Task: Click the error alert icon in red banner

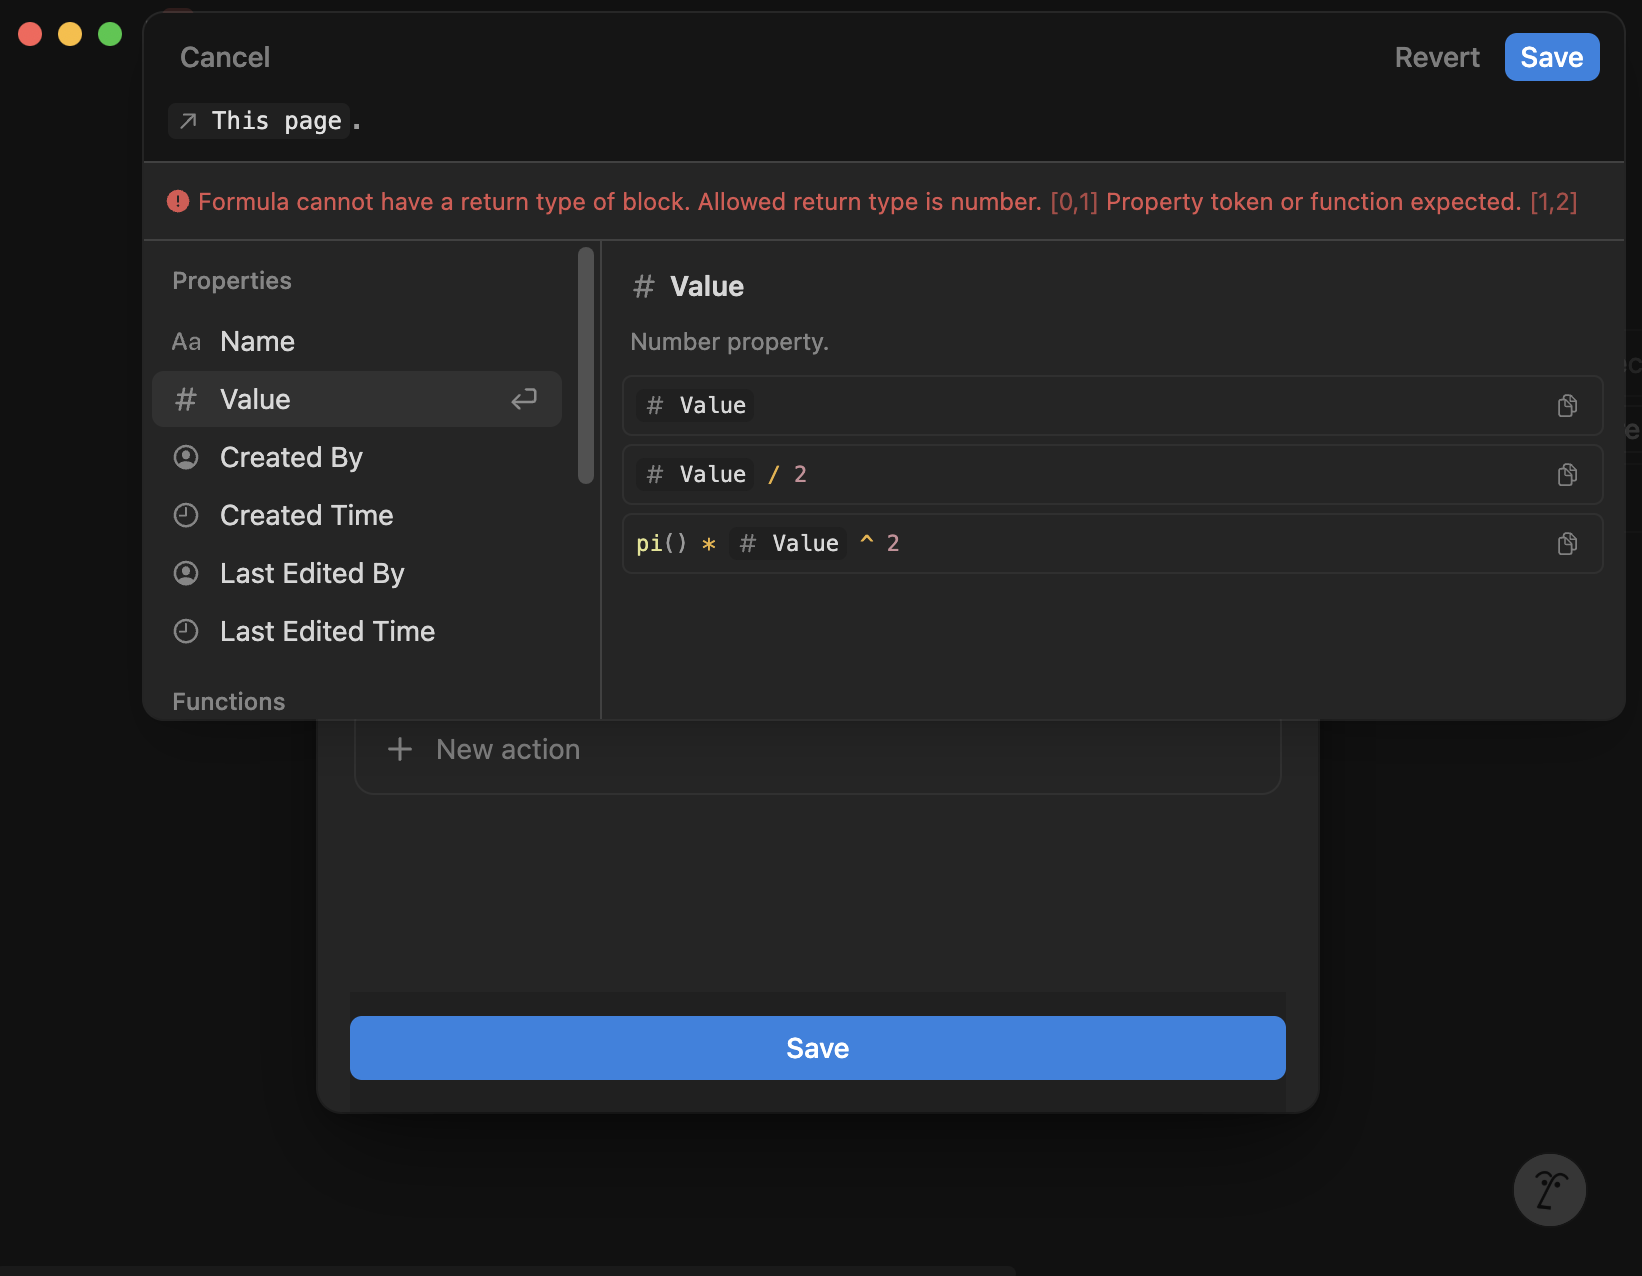Action: (177, 201)
